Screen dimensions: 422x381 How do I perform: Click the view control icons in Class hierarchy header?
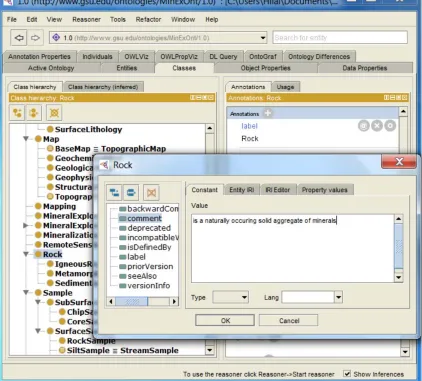(x=201, y=98)
